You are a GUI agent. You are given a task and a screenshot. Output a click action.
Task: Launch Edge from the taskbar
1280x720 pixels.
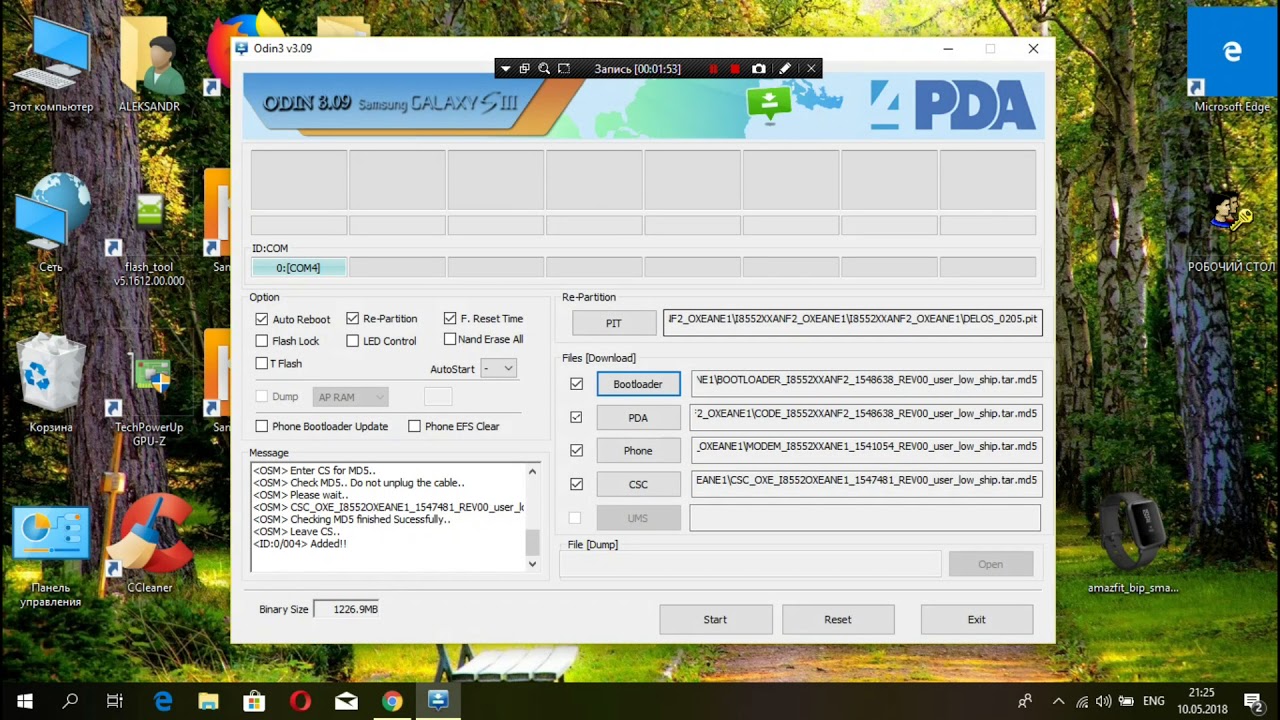[x=163, y=701]
